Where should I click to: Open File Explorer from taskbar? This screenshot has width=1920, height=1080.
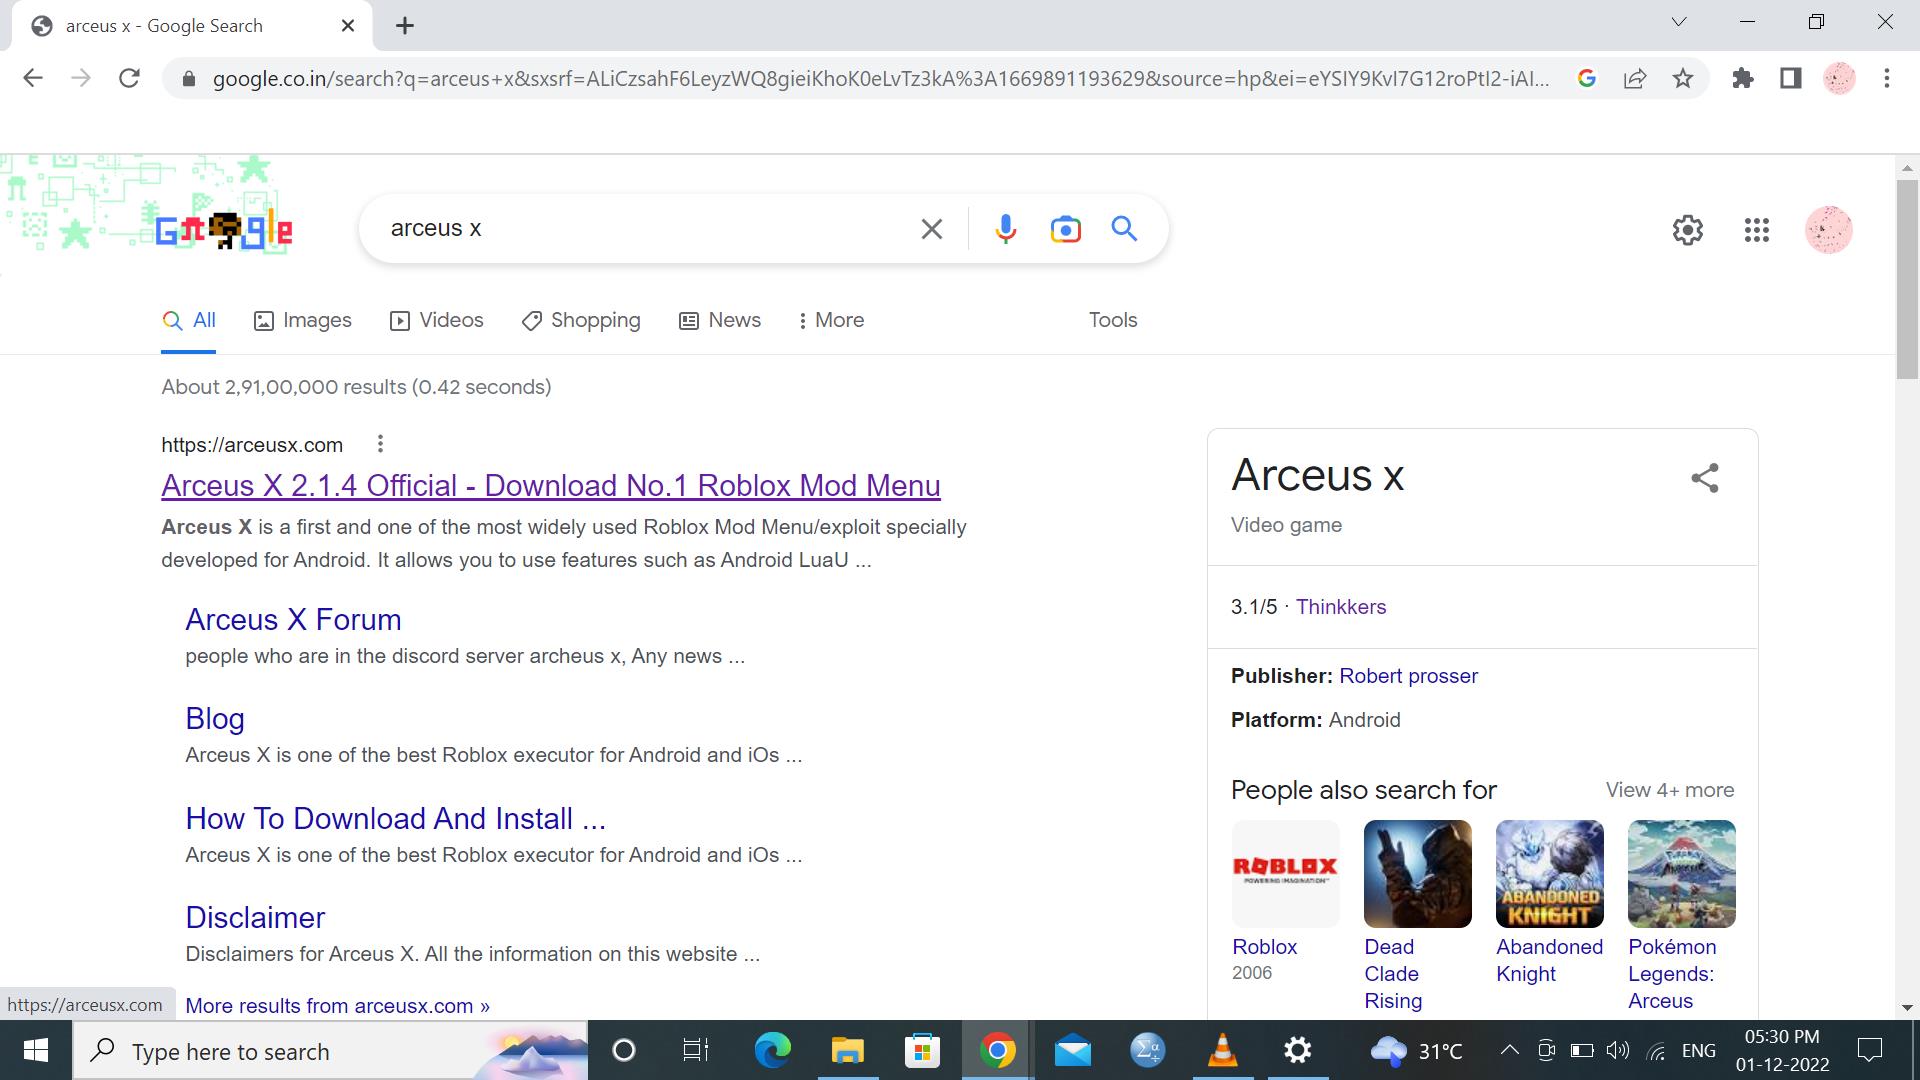coord(847,1051)
